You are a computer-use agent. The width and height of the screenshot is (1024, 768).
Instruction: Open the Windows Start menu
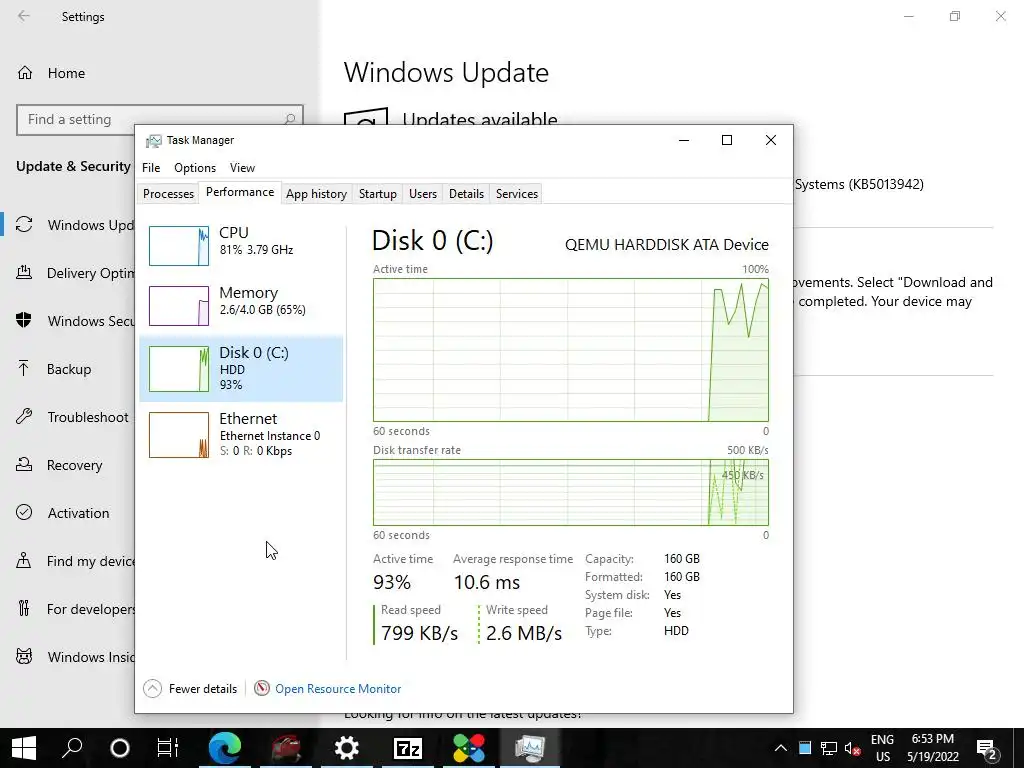(24, 748)
